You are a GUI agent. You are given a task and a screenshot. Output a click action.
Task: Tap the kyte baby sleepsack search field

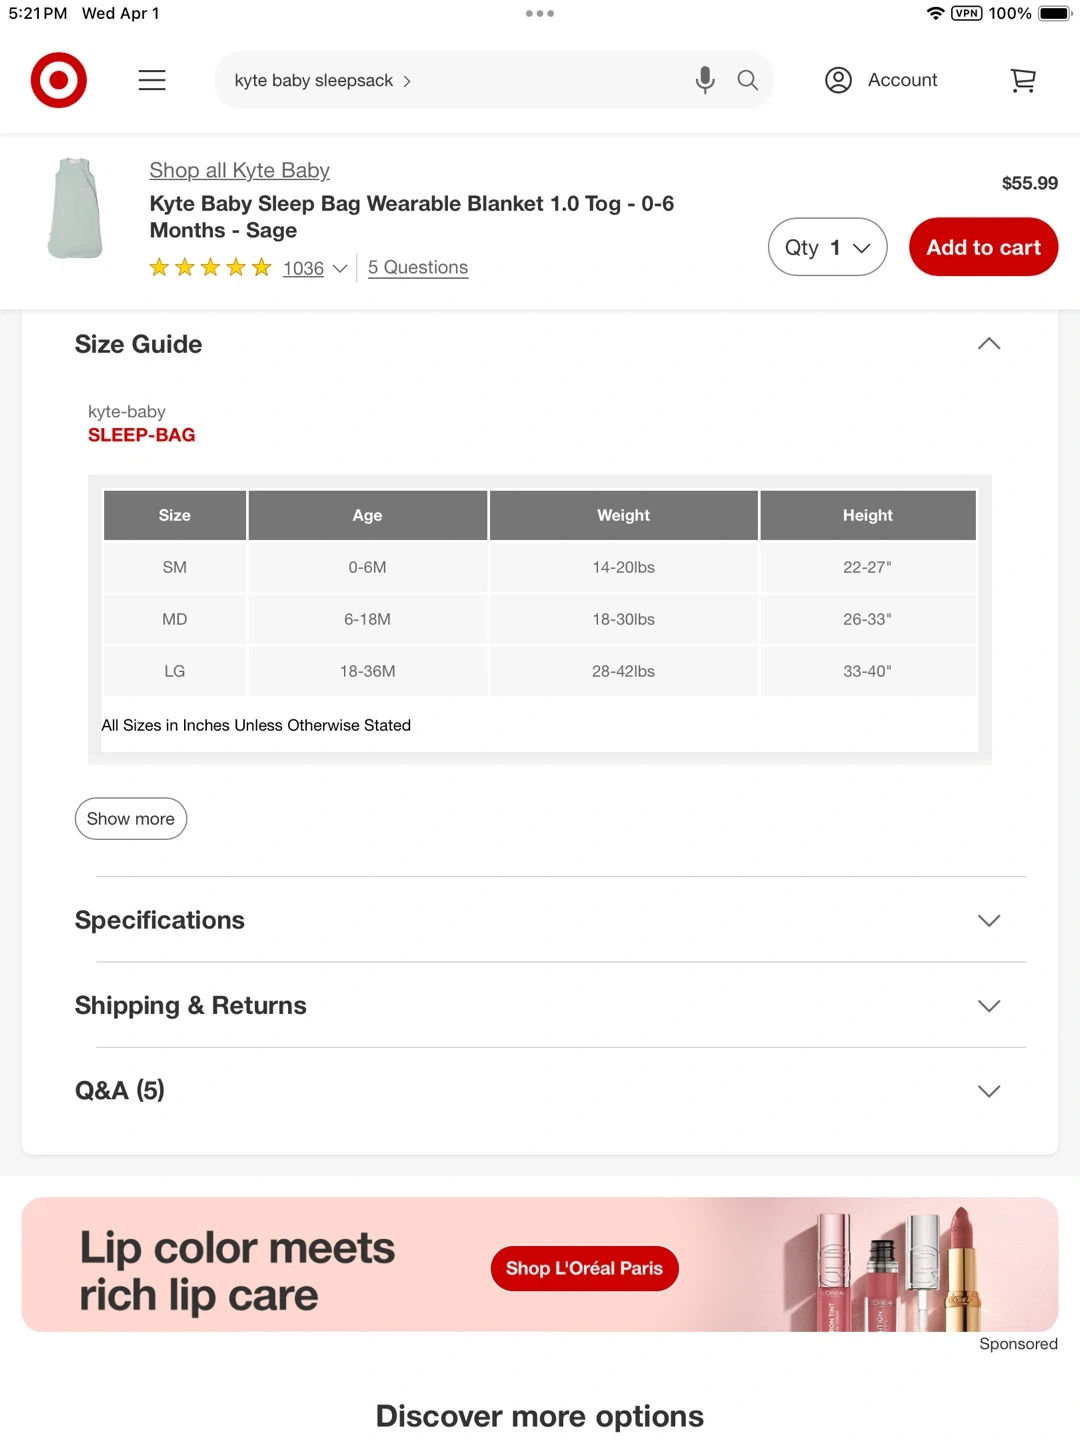point(450,80)
